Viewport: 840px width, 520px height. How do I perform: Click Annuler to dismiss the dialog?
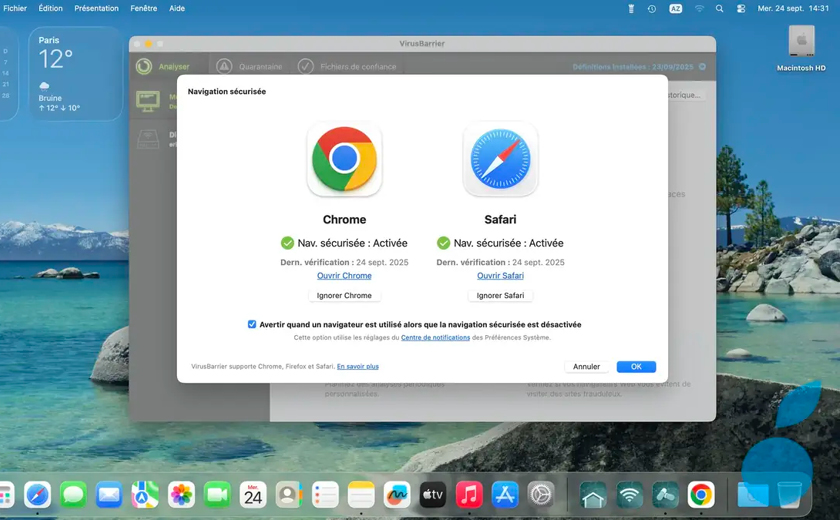click(586, 367)
